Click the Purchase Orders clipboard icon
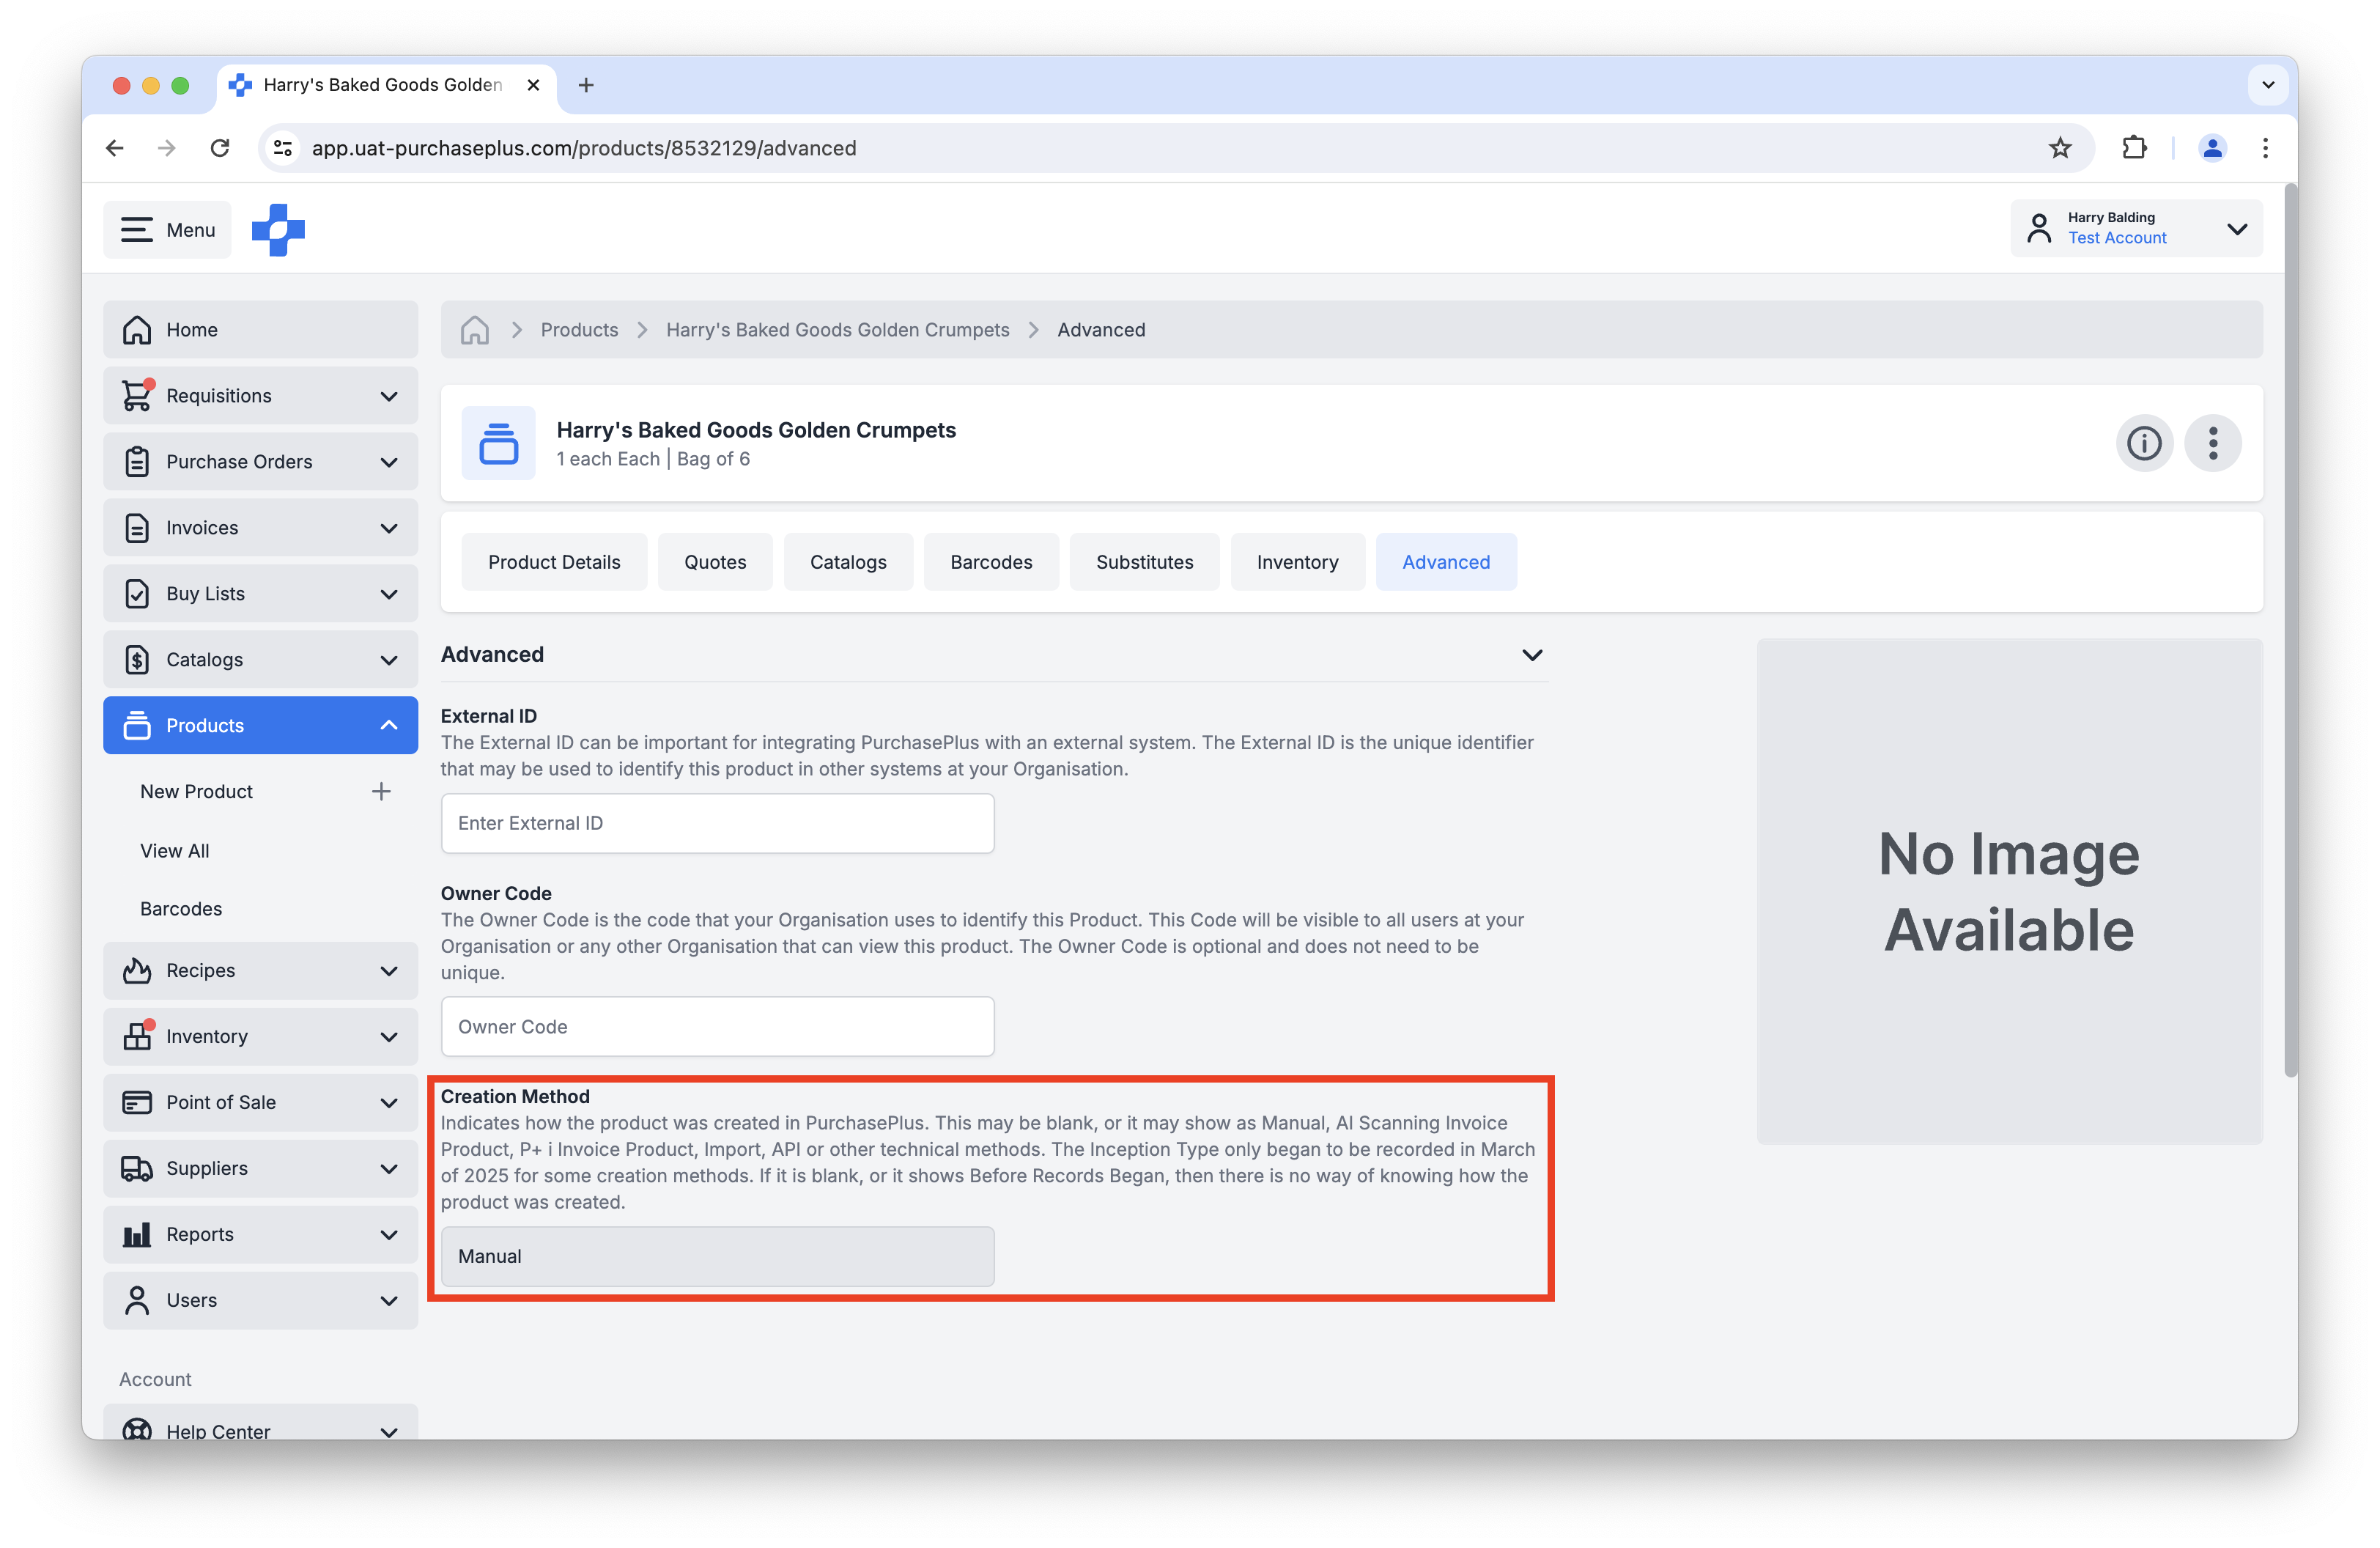This screenshot has height=1548, width=2380. pos(137,462)
